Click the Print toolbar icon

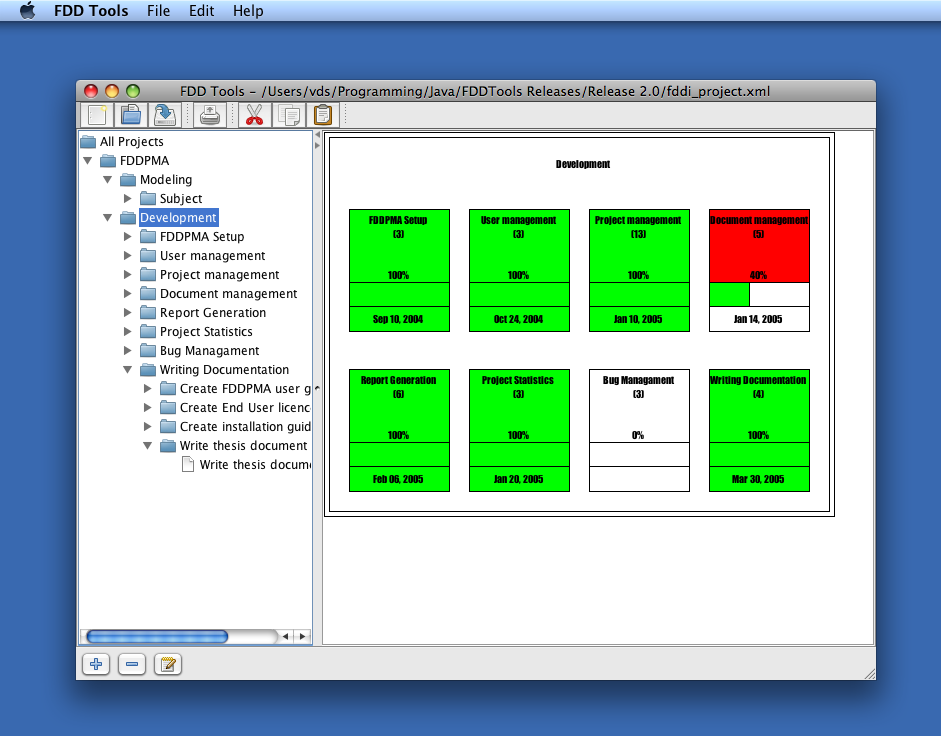(209, 115)
